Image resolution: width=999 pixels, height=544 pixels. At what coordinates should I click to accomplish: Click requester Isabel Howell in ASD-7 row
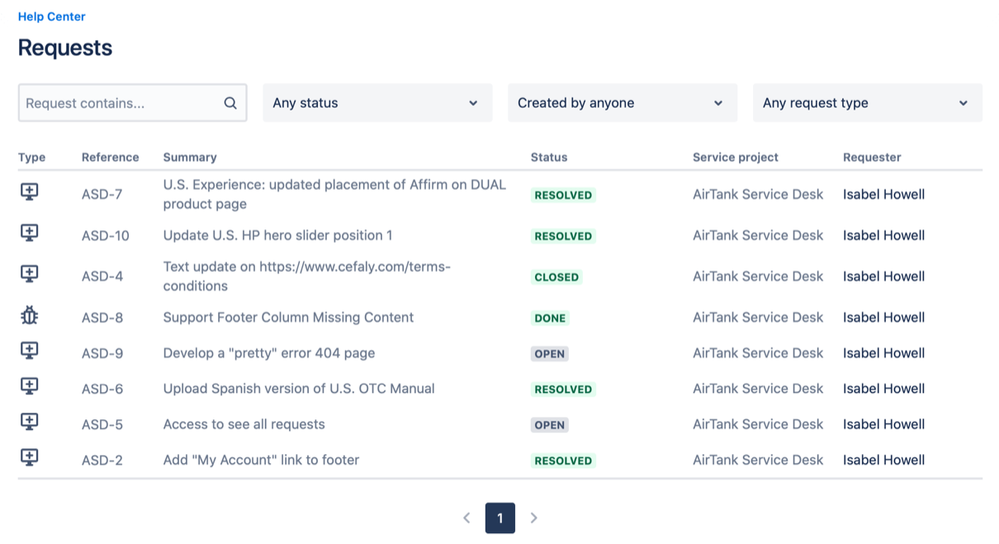[x=884, y=194]
